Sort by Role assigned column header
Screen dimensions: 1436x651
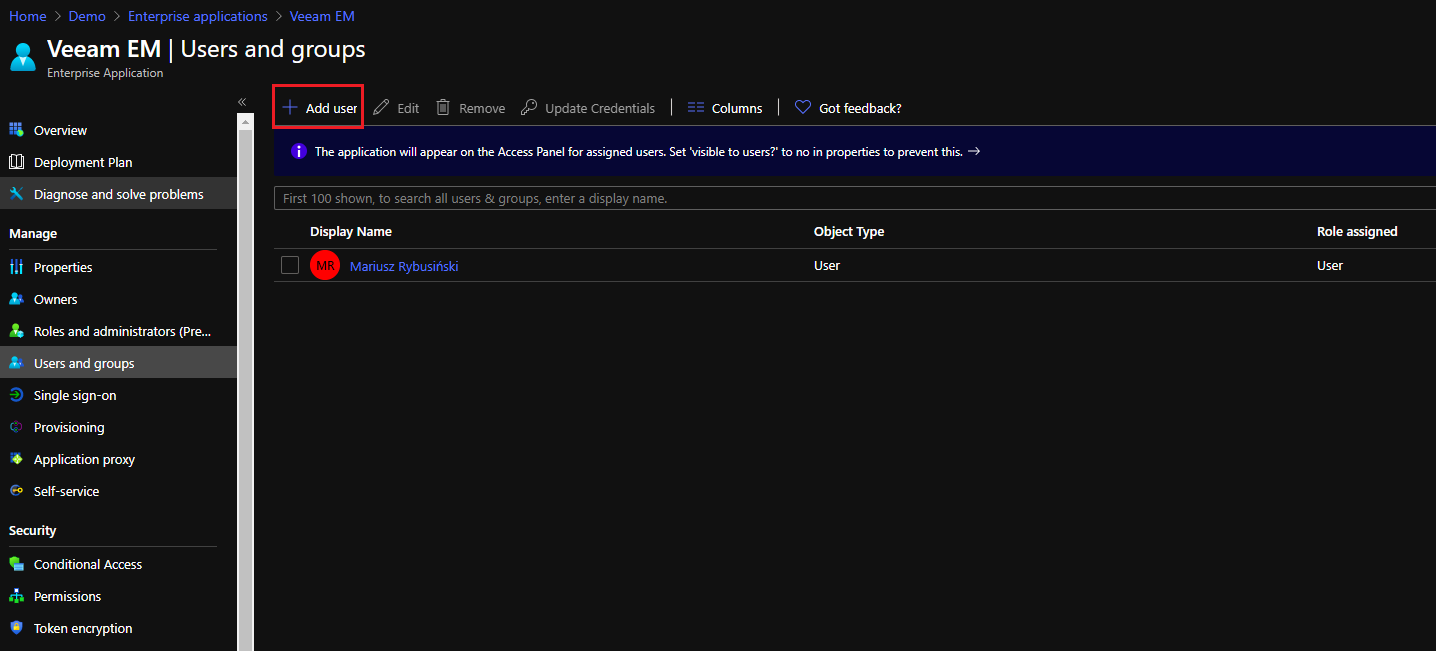(1357, 231)
